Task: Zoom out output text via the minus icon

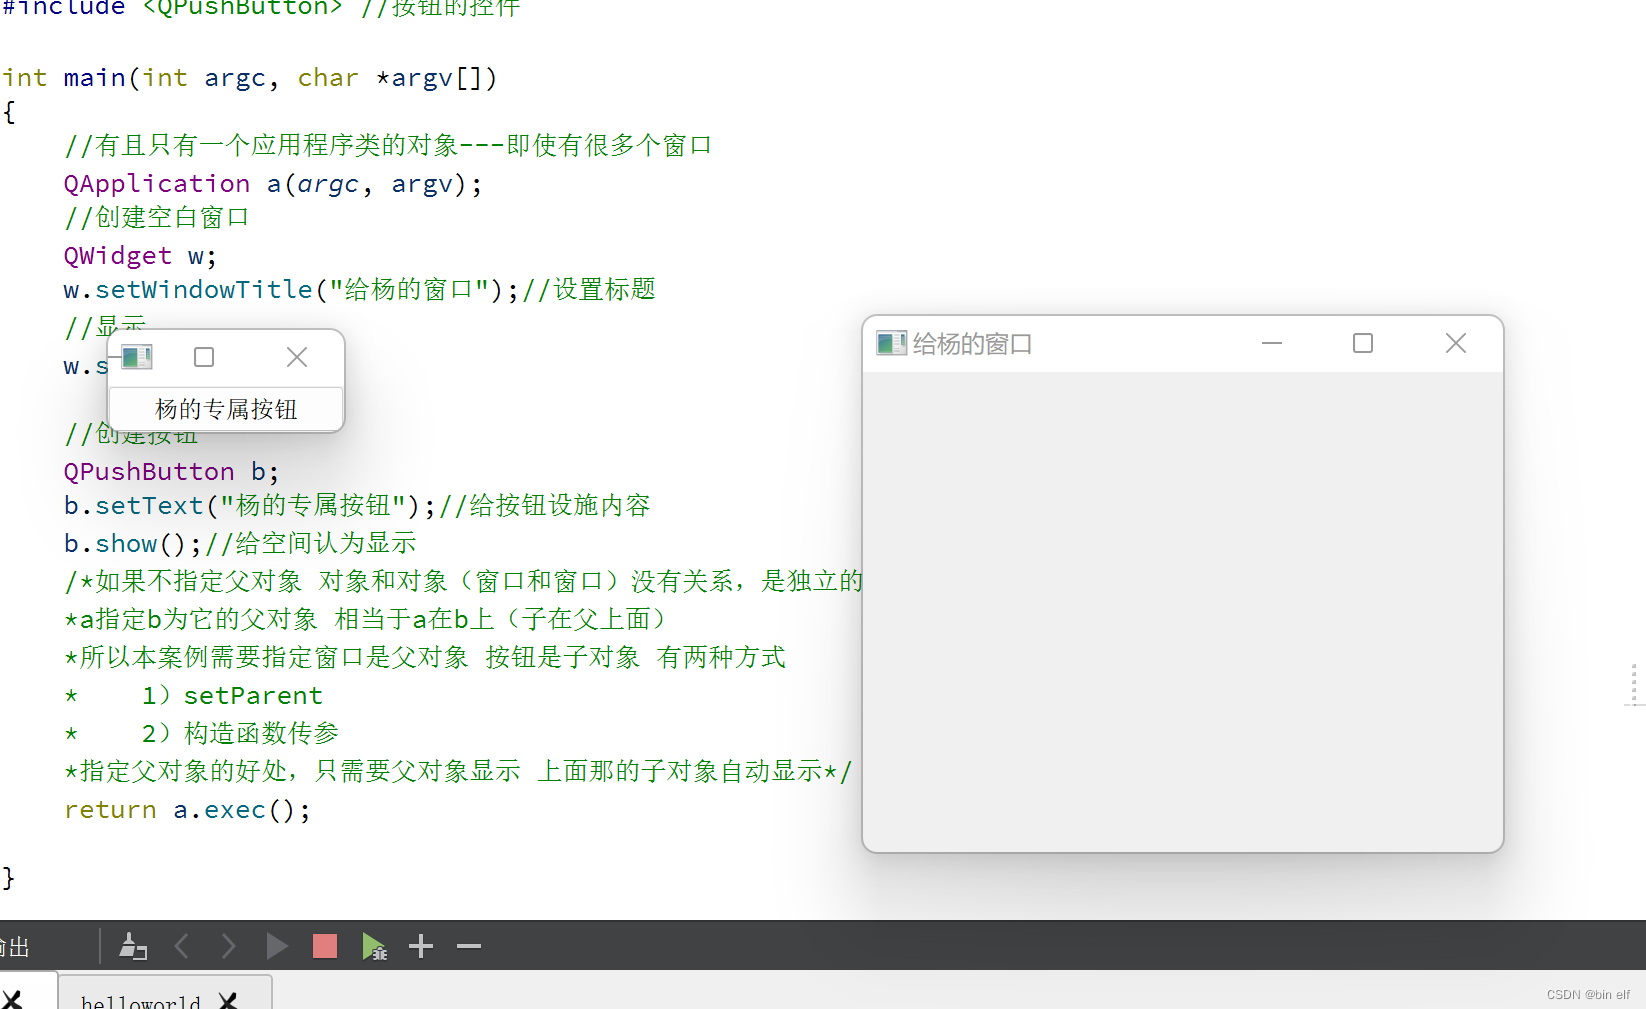Action: [468, 946]
